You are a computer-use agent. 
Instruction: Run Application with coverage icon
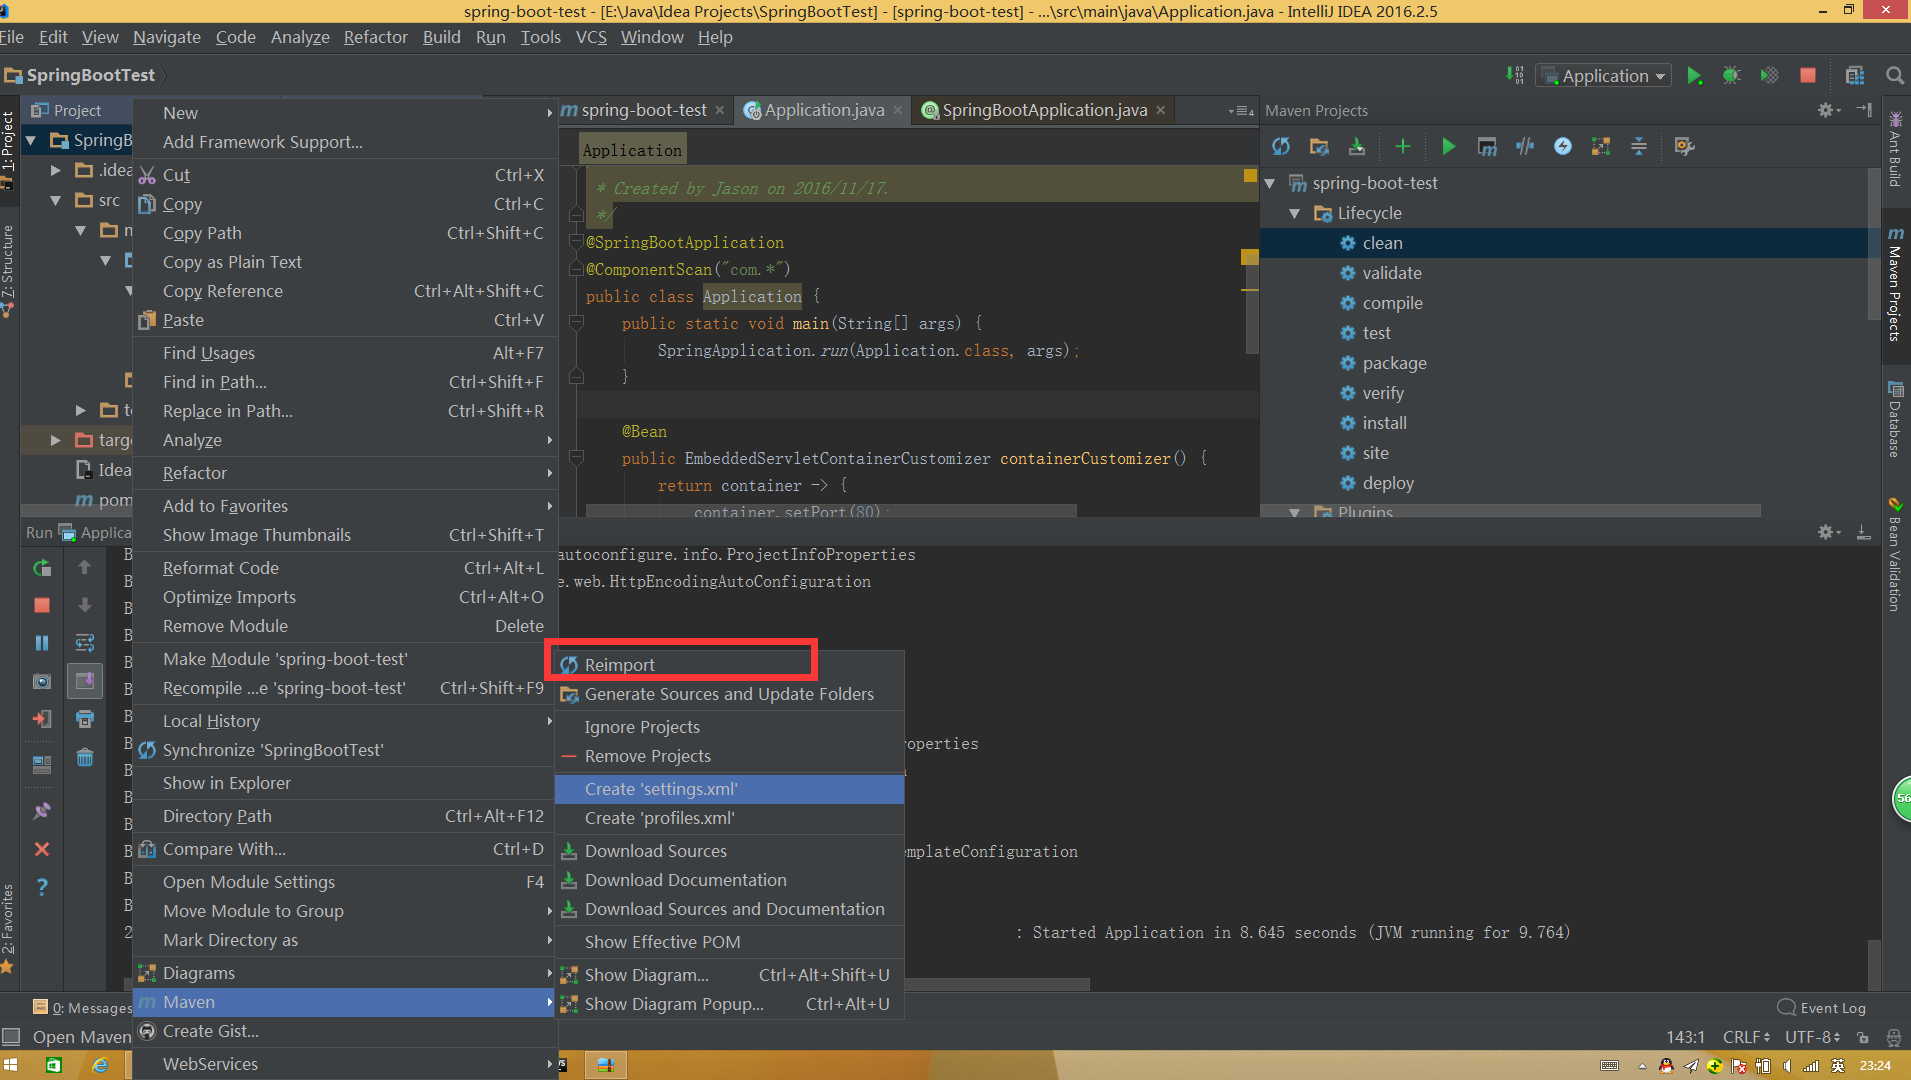pyautogui.click(x=1769, y=76)
